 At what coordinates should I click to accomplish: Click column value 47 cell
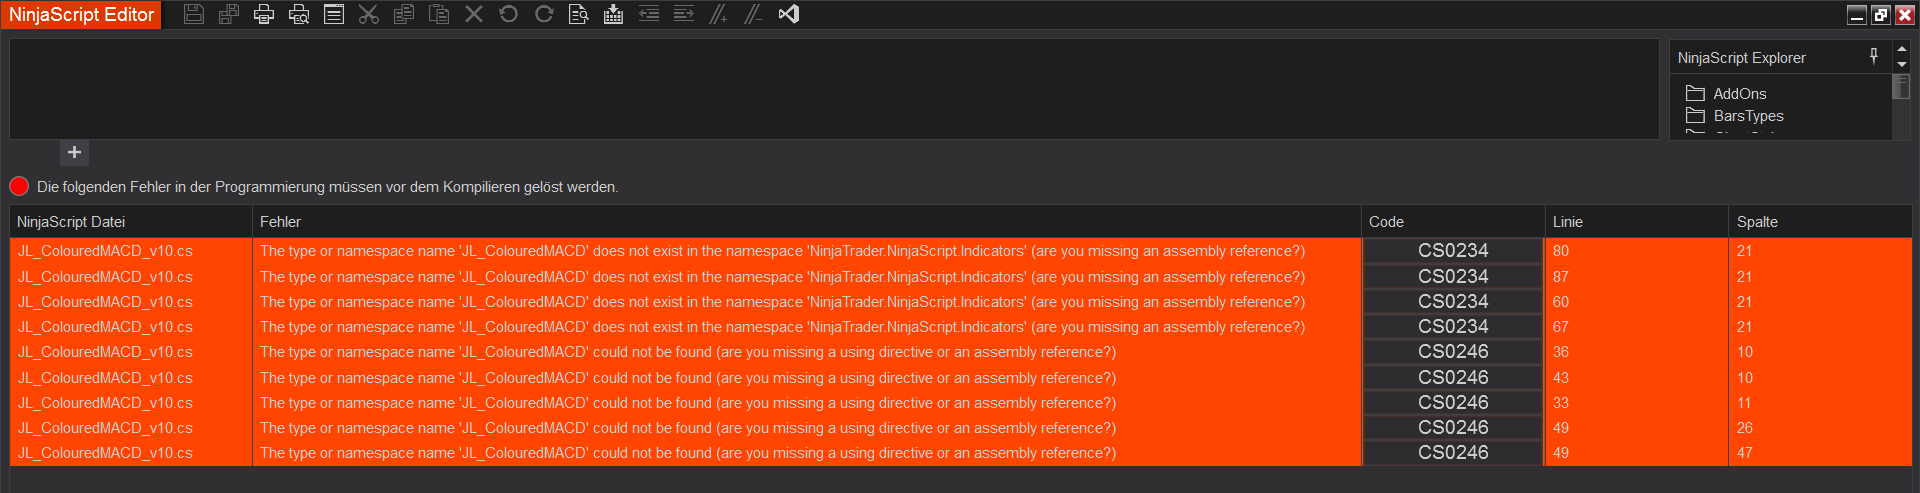1820,452
